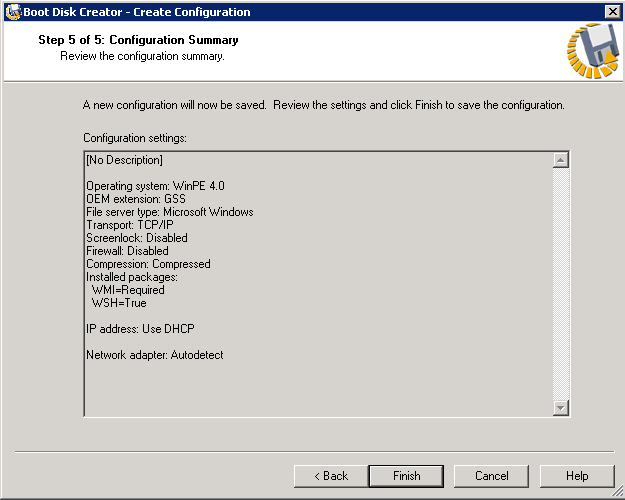
Task: Close the Create Configuration window
Action: coord(612,12)
